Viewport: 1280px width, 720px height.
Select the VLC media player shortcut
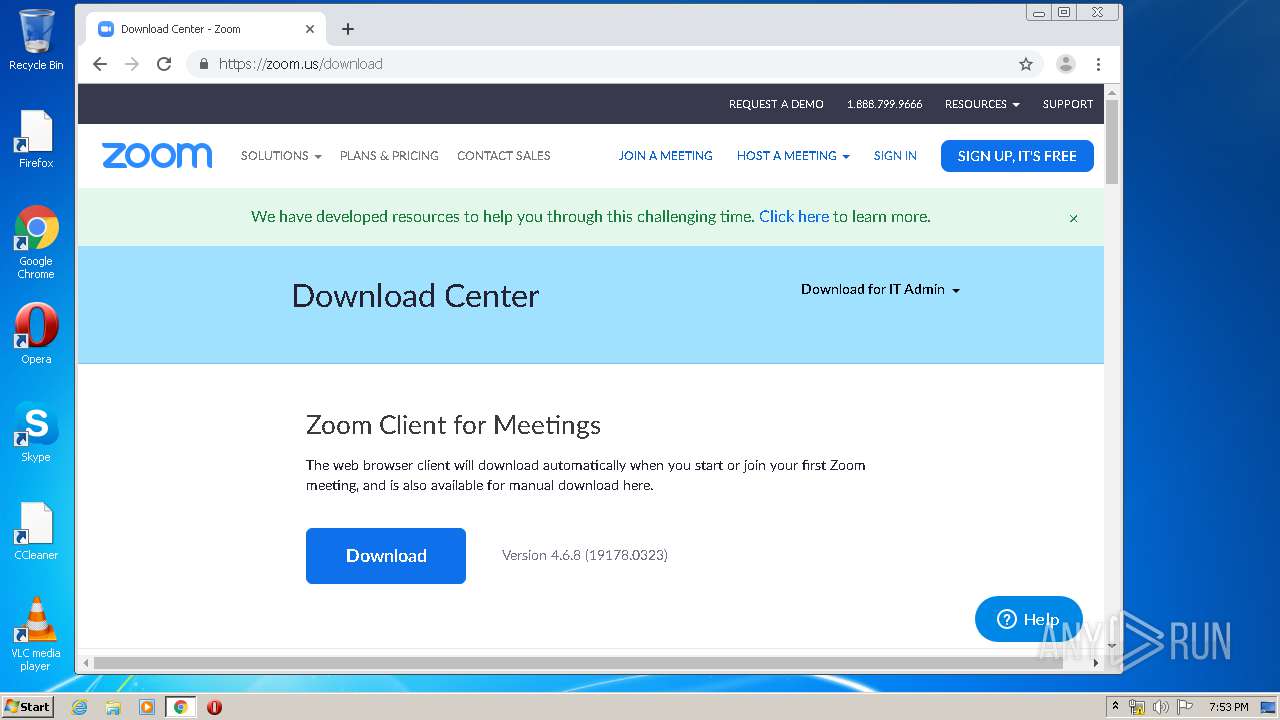coord(36,634)
